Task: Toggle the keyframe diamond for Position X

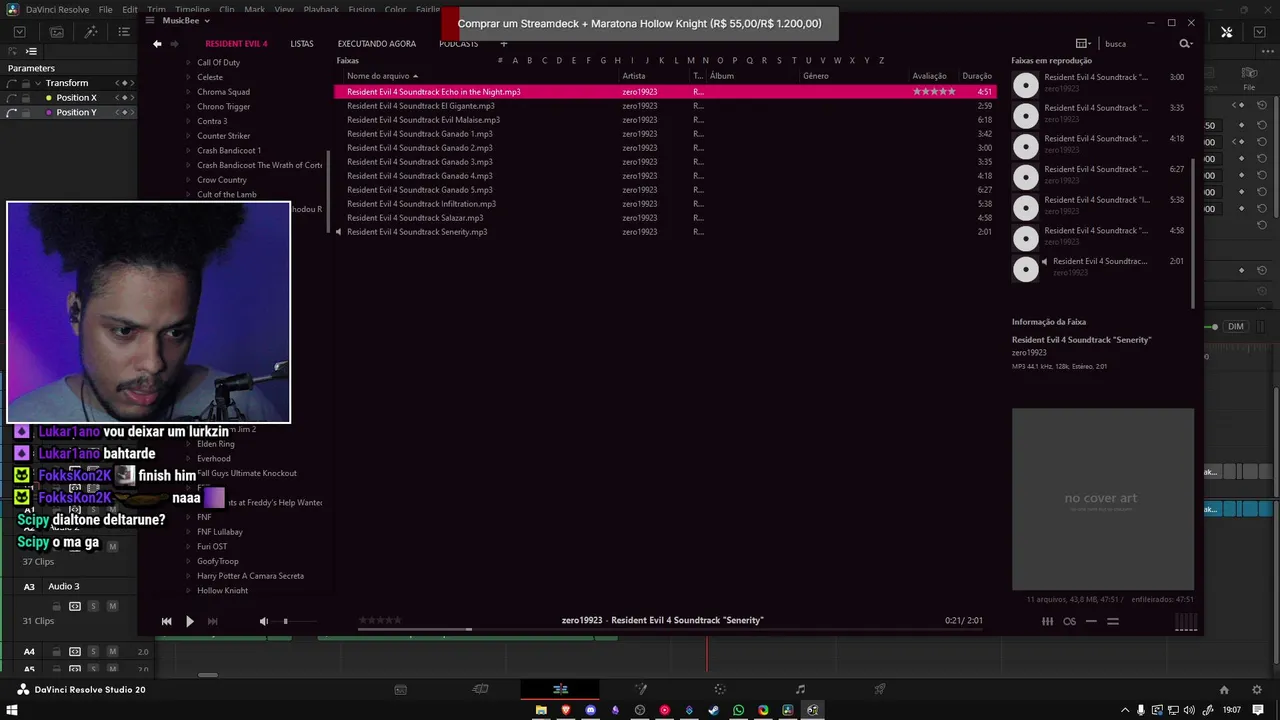Action: coord(125,98)
